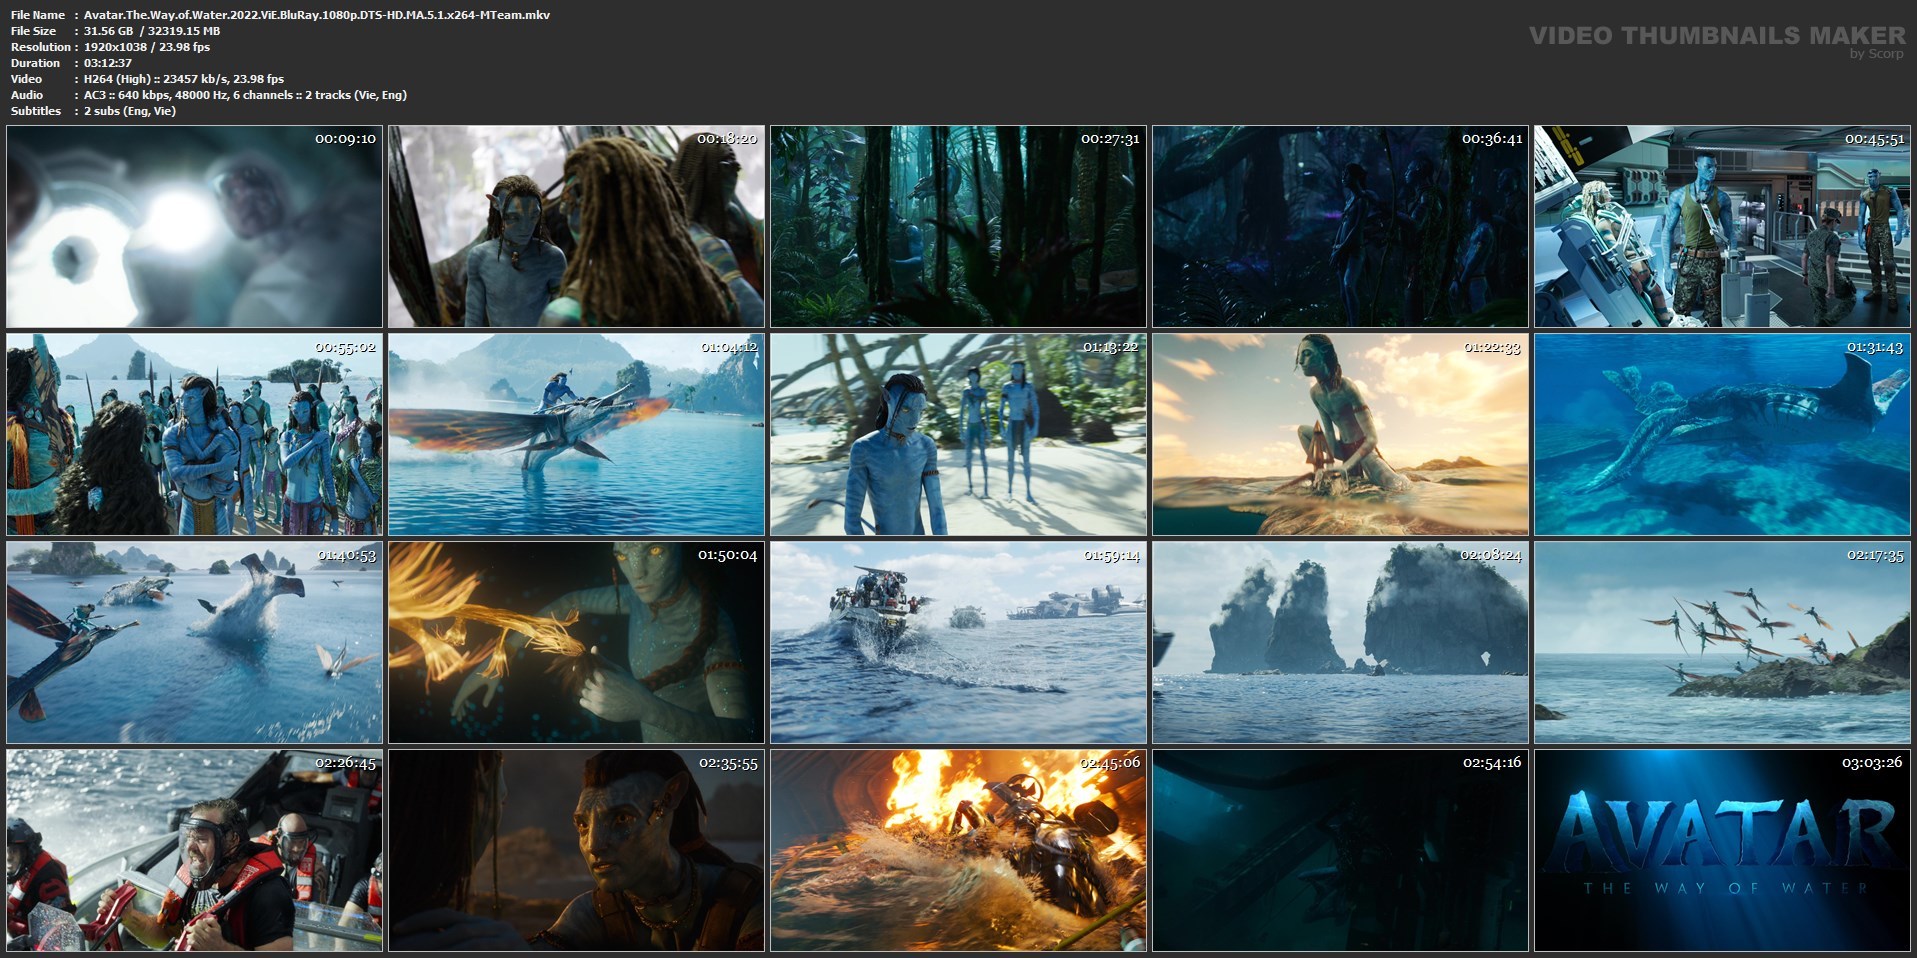Click the 00:09:10 timestamp label
The width and height of the screenshot is (1917, 958).
(x=345, y=139)
